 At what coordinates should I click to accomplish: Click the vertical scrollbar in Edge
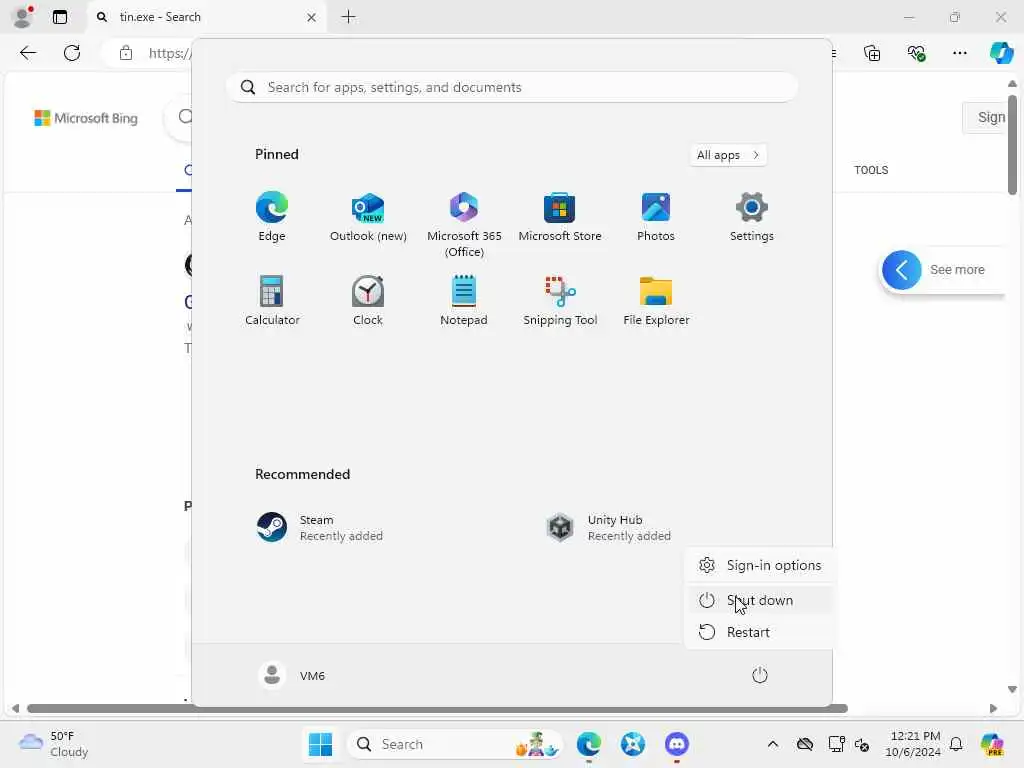[1012, 145]
